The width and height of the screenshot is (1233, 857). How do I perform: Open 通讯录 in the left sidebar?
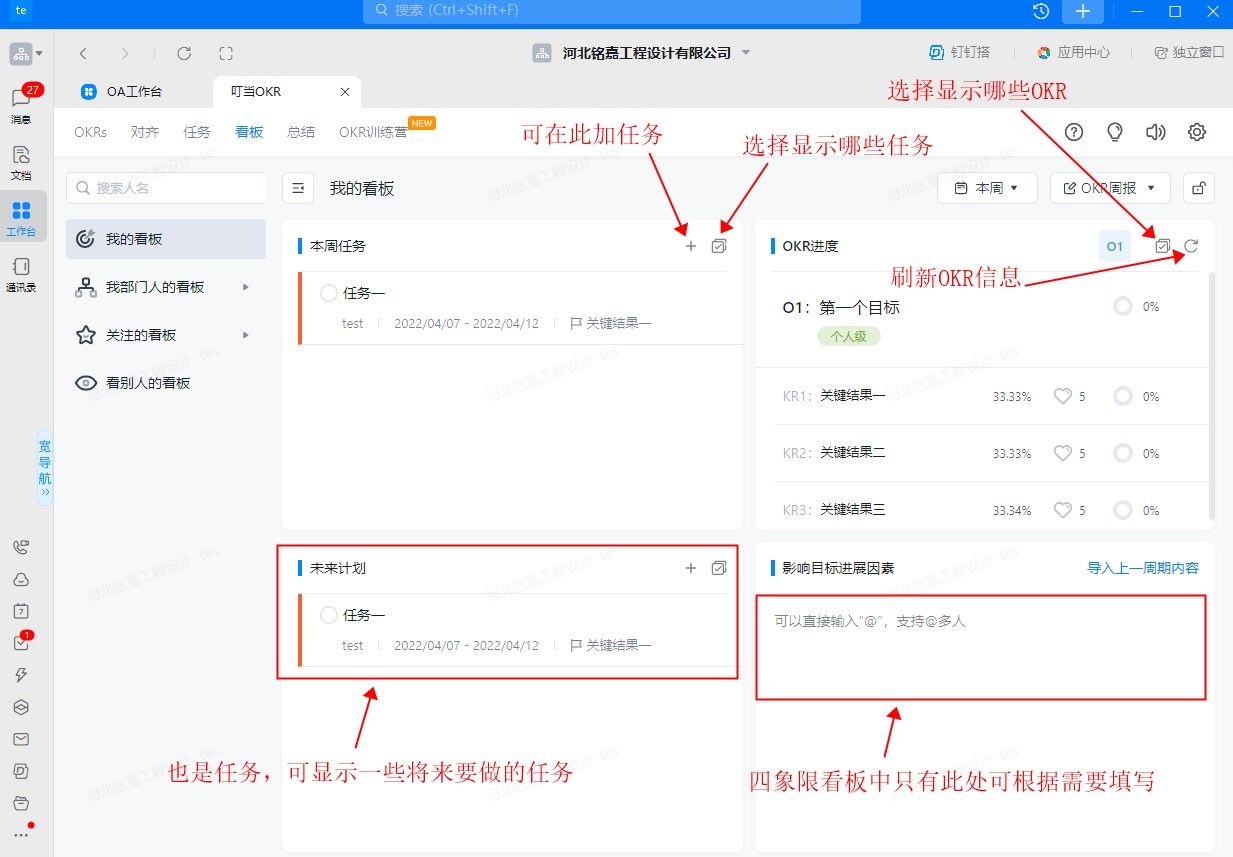[21, 274]
